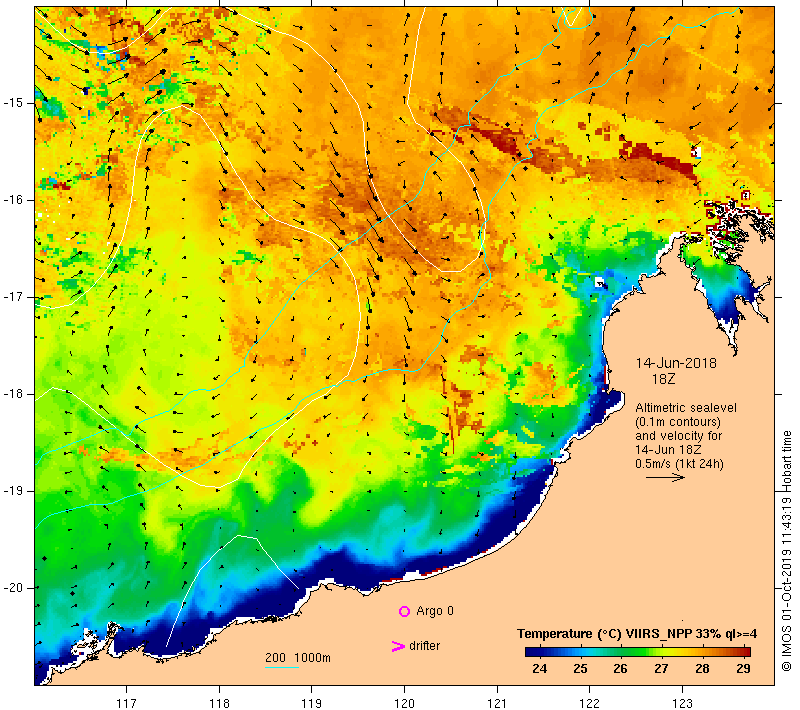
Task: Click the '200 1000m' isobath label
Action: (298, 657)
